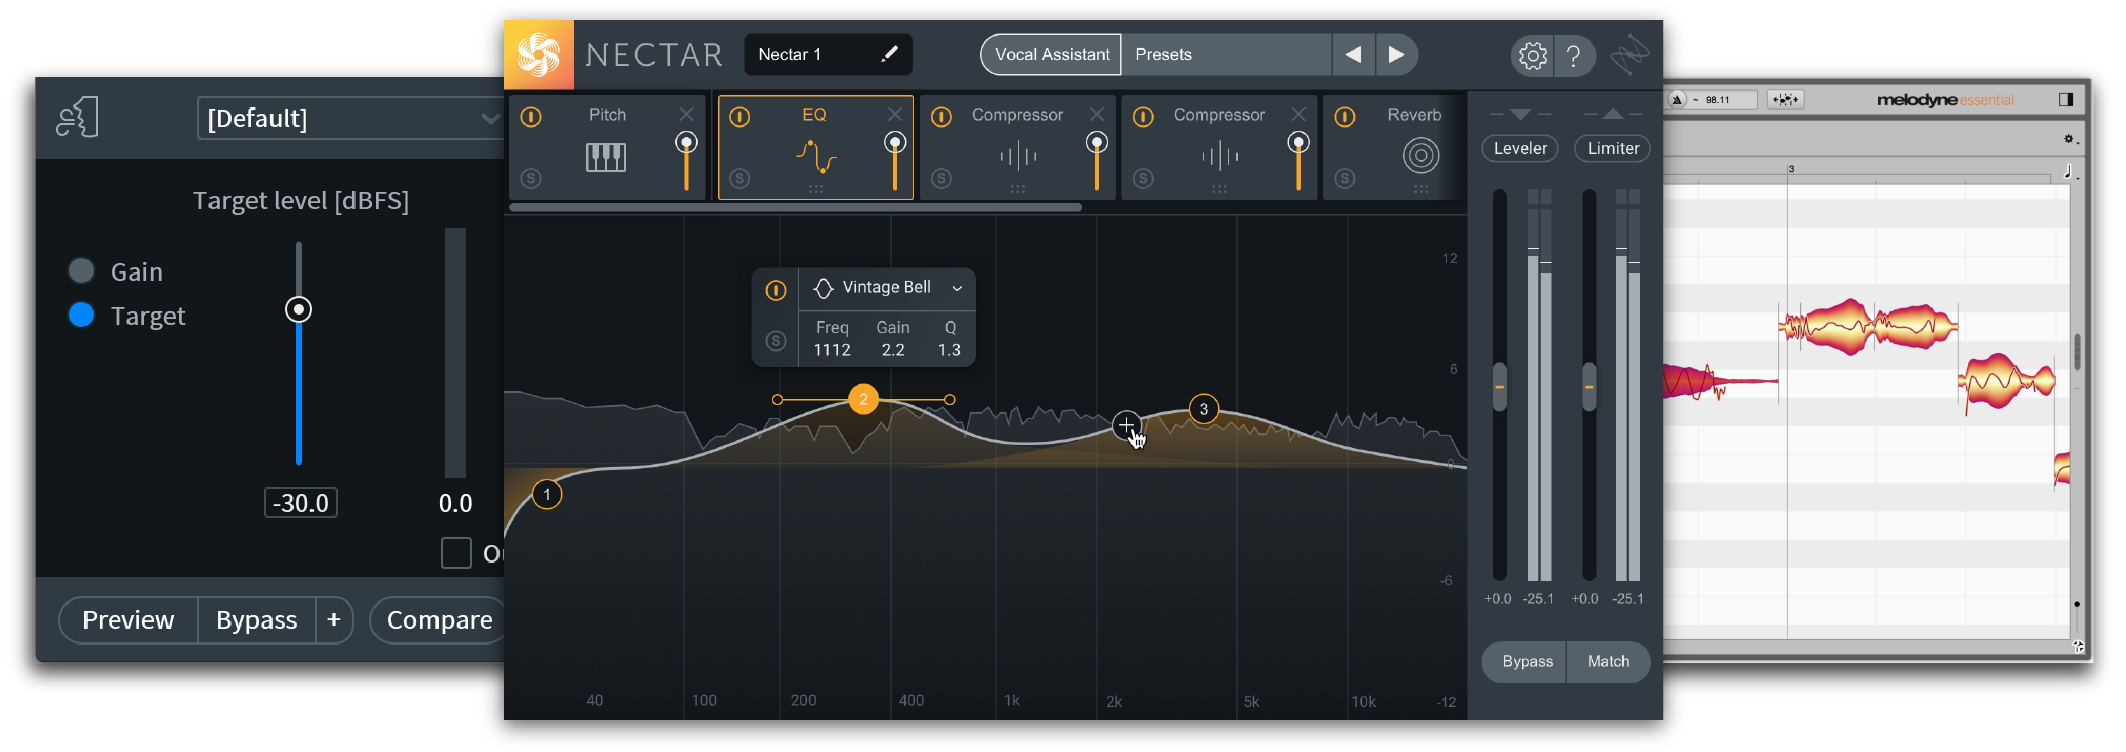The image size is (2126, 752).
Task: Click the pencil icon to rename preset
Action: (x=889, y=54)
